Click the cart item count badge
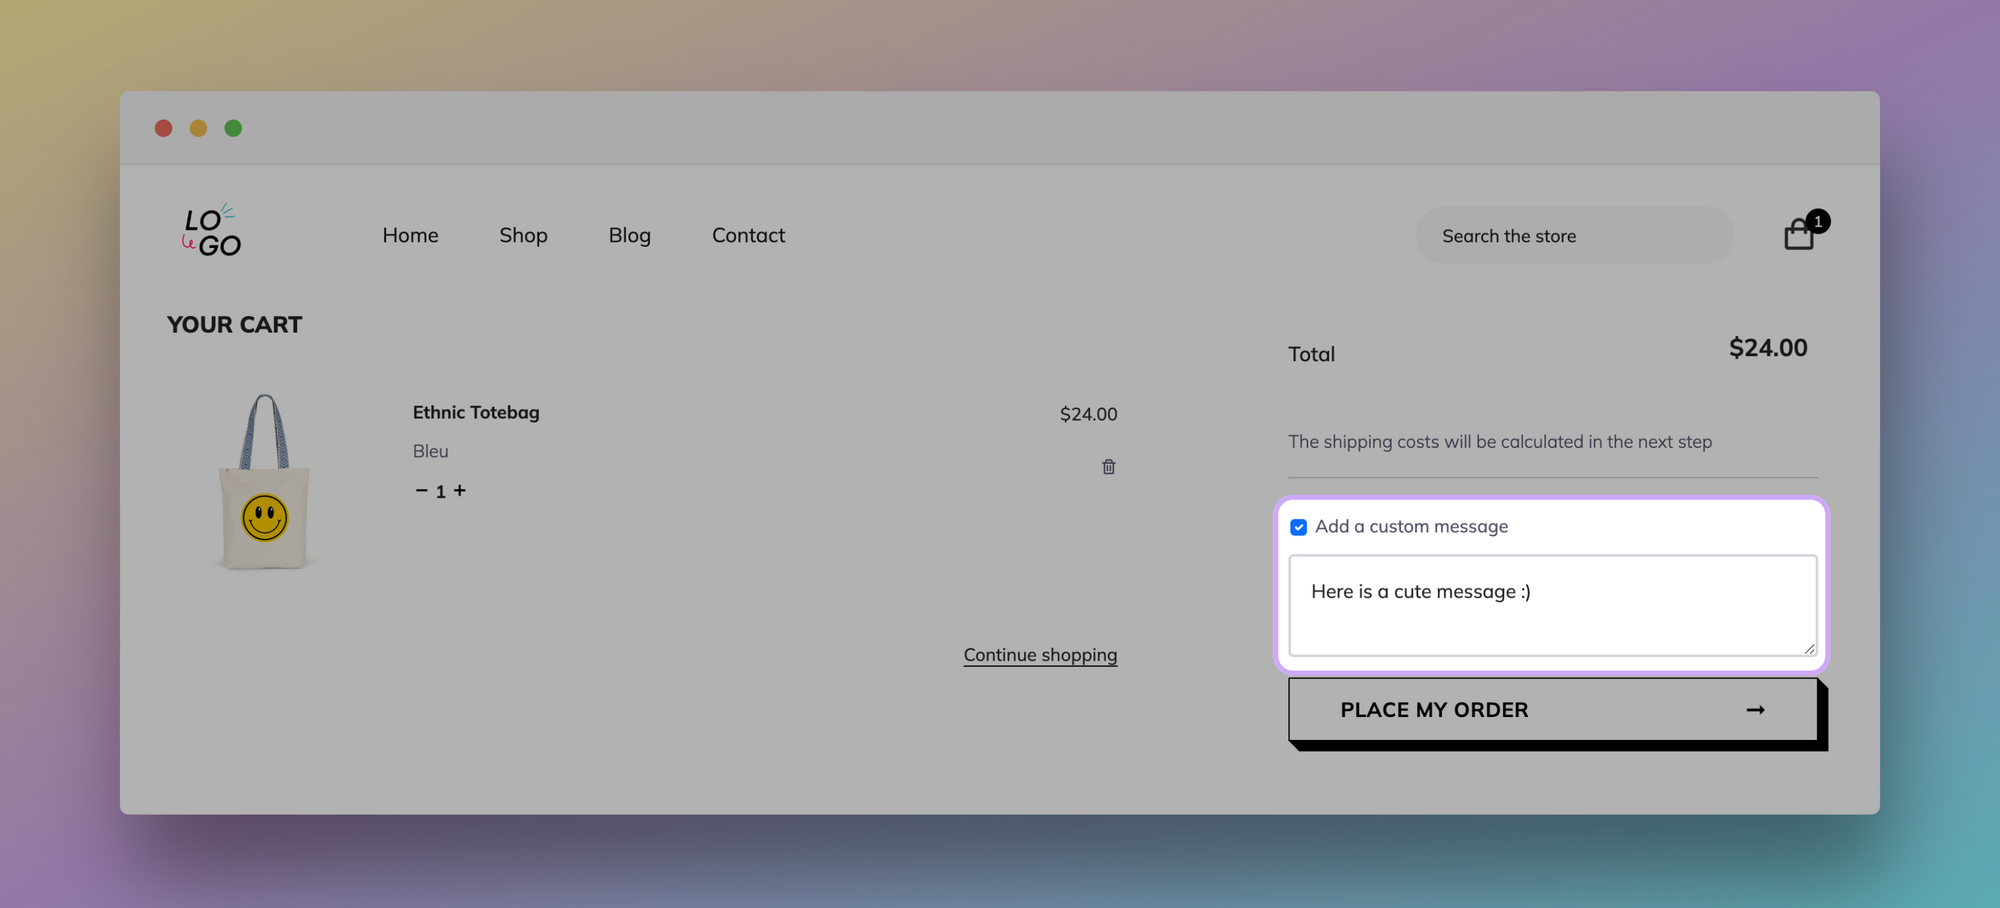The image size is (2000, 908). (1818, 221)
